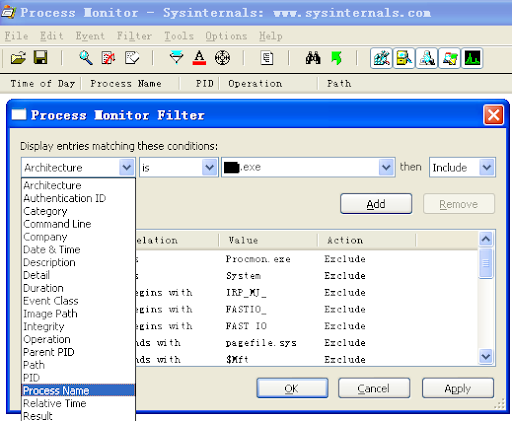
Task: Open the Tools menu
Action: pos(179,36)
